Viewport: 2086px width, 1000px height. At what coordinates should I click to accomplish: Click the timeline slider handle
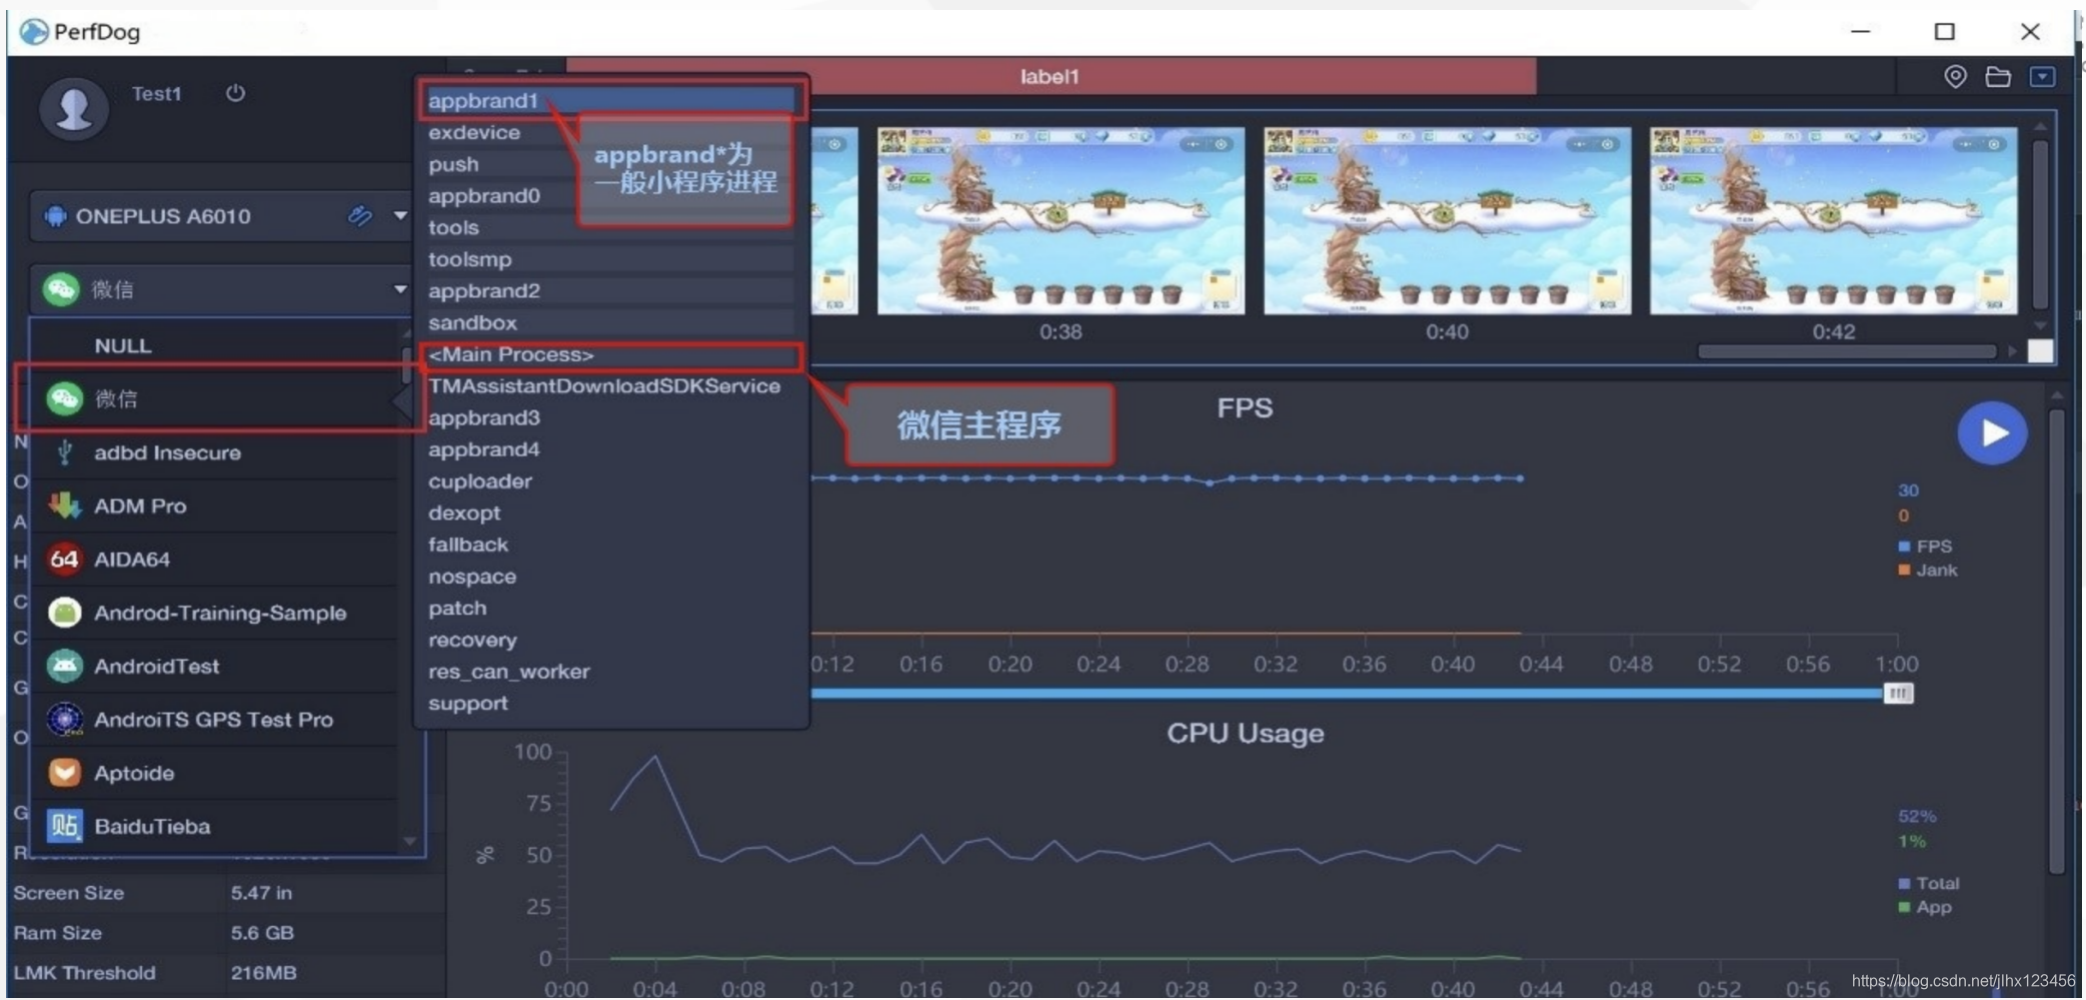[1898, 693]
